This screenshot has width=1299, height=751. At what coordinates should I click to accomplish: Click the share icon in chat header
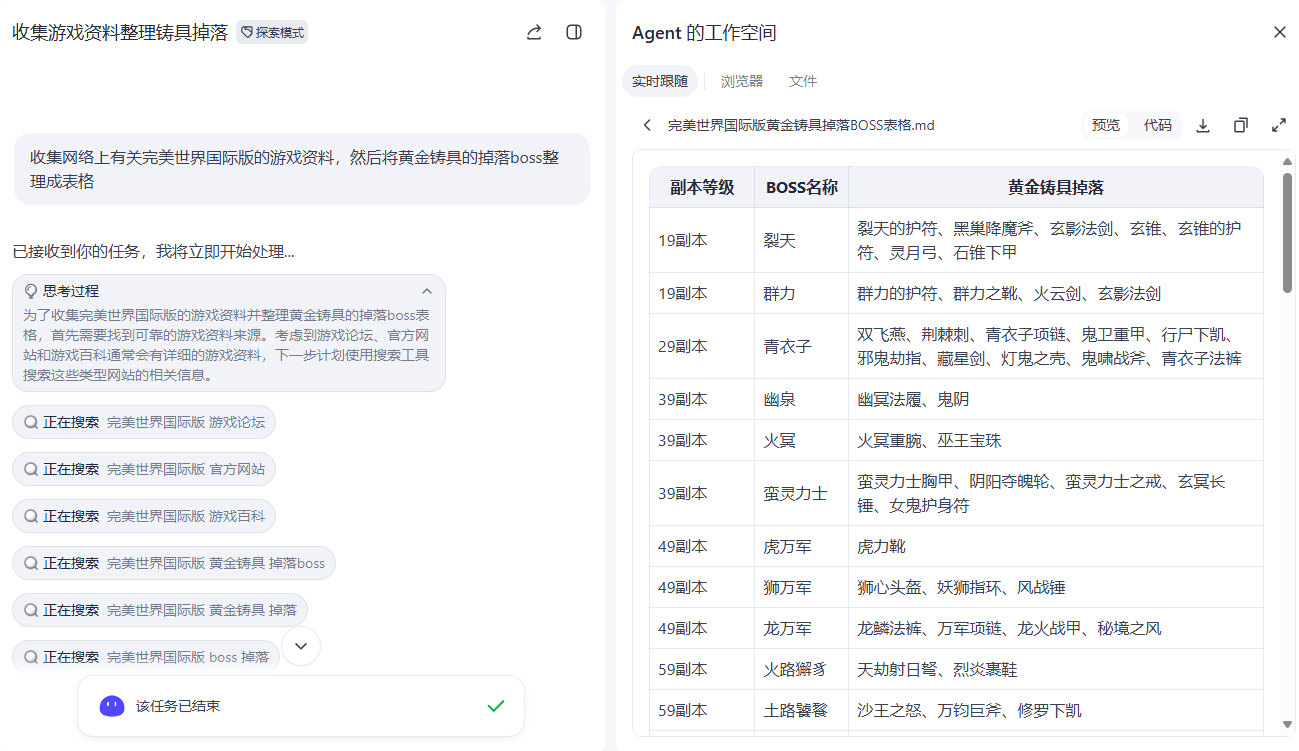tap(534, 32)
